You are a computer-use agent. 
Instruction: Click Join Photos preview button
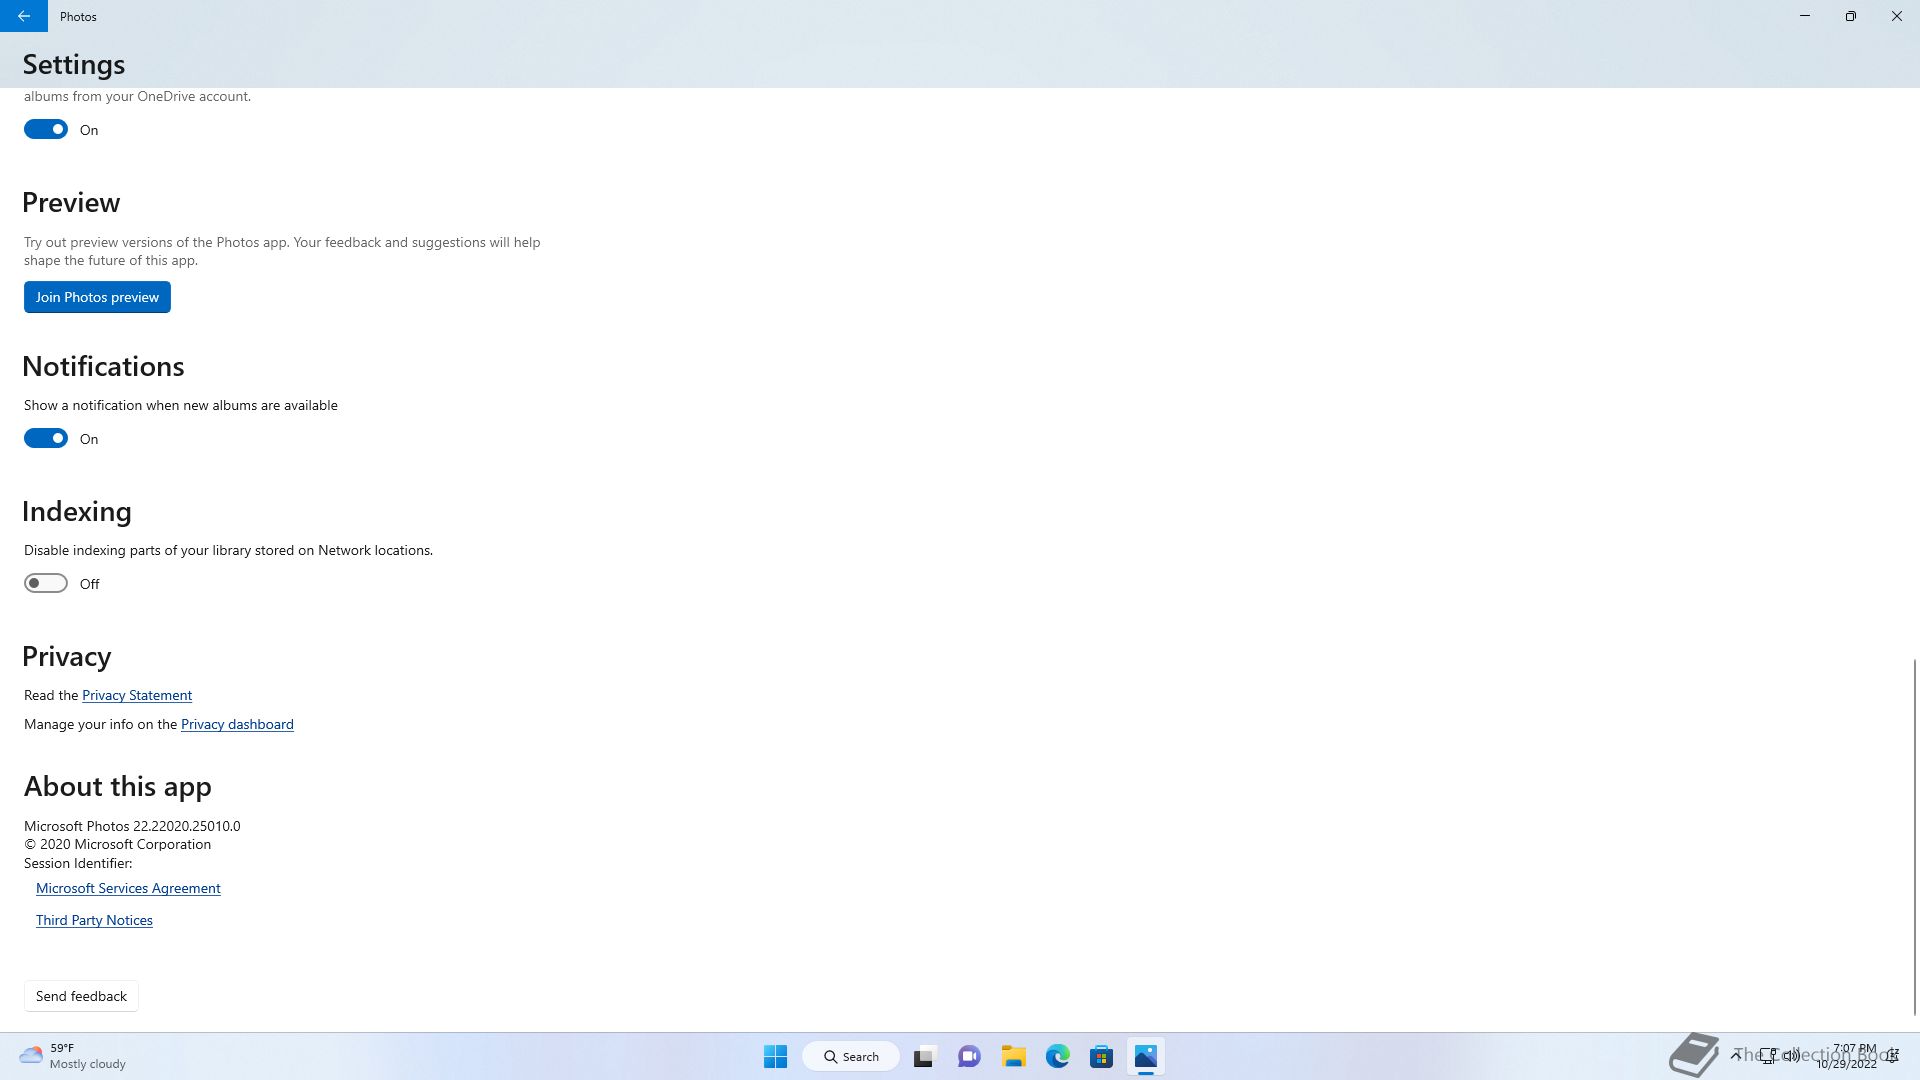97,297
